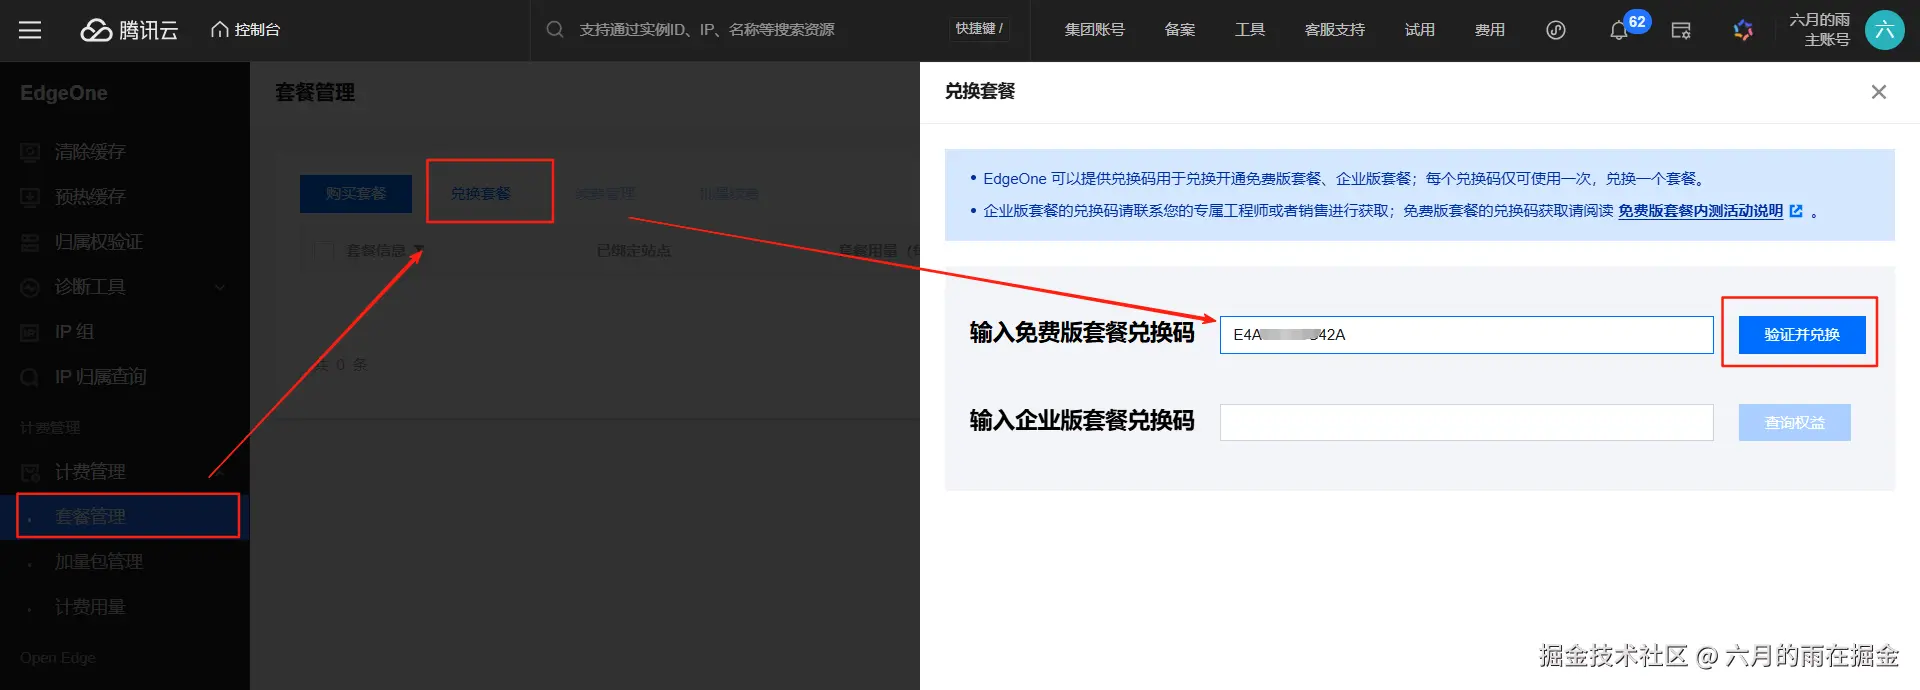Click the 套餐信息 column header text
1920x690 pixels.
376,250
